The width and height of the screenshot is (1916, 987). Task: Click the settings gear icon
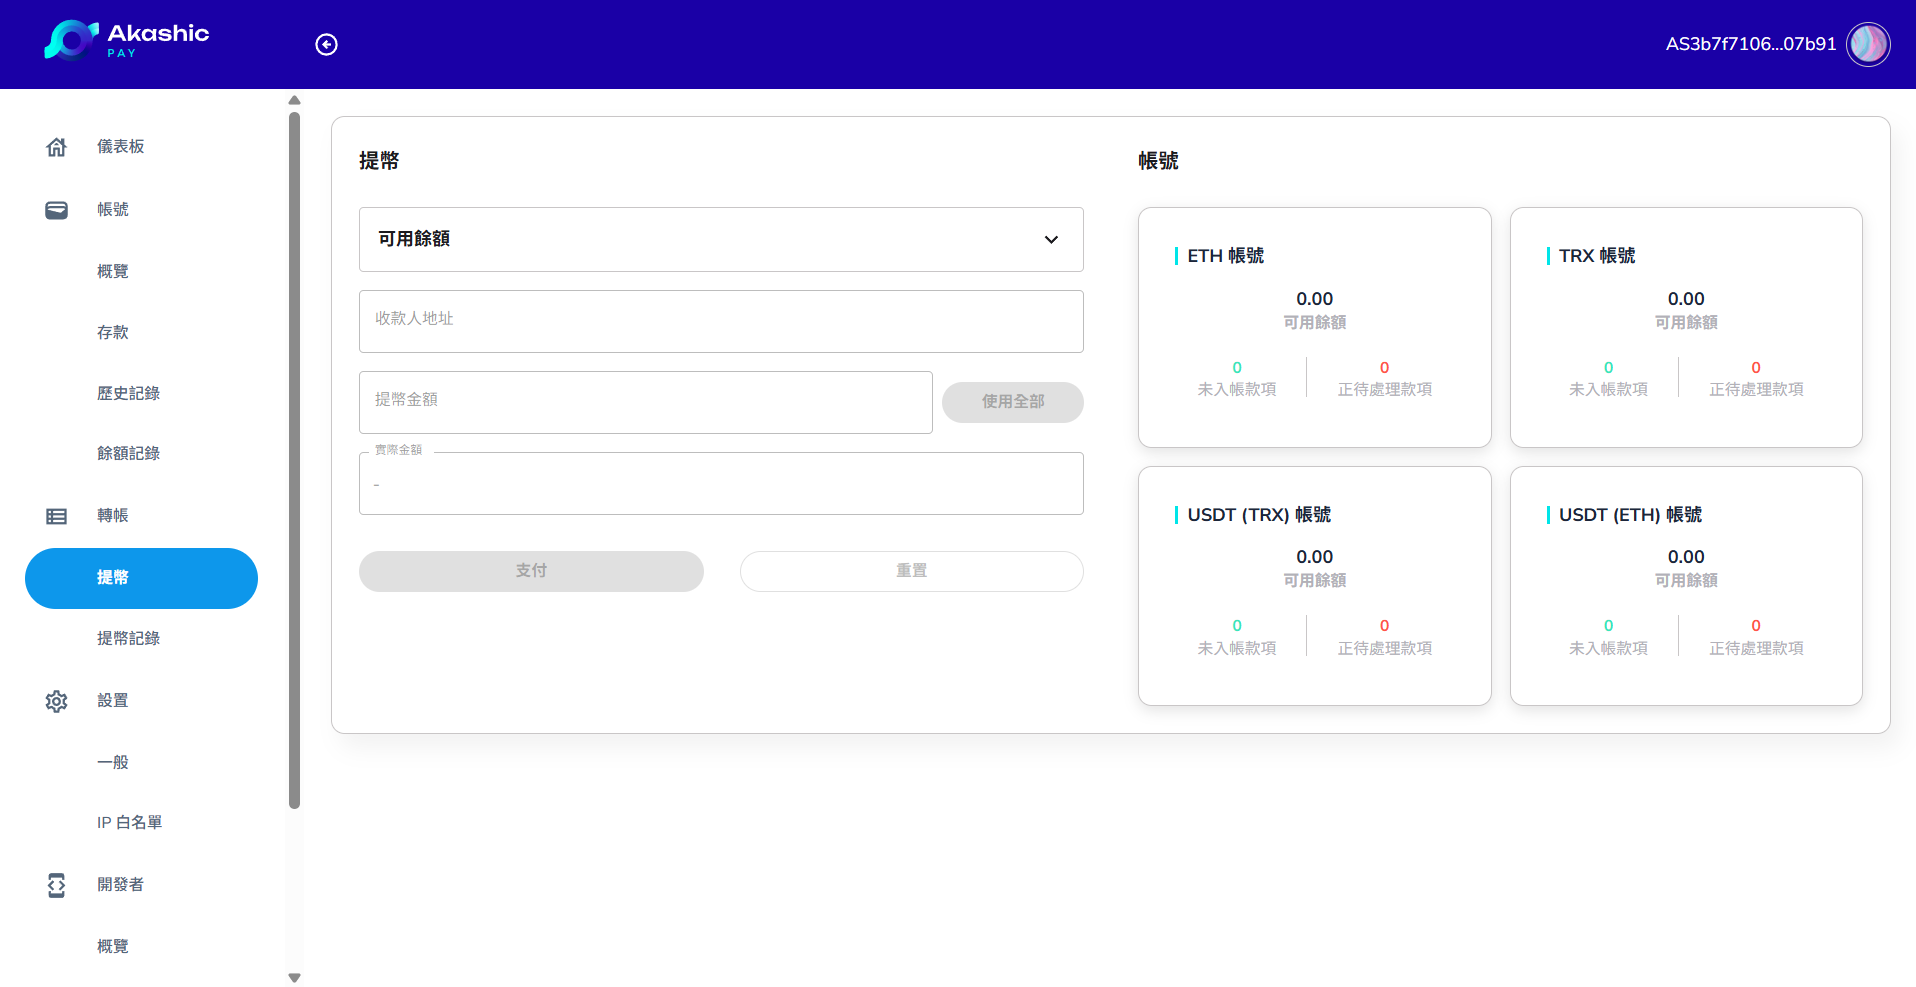tap(56, 701)
